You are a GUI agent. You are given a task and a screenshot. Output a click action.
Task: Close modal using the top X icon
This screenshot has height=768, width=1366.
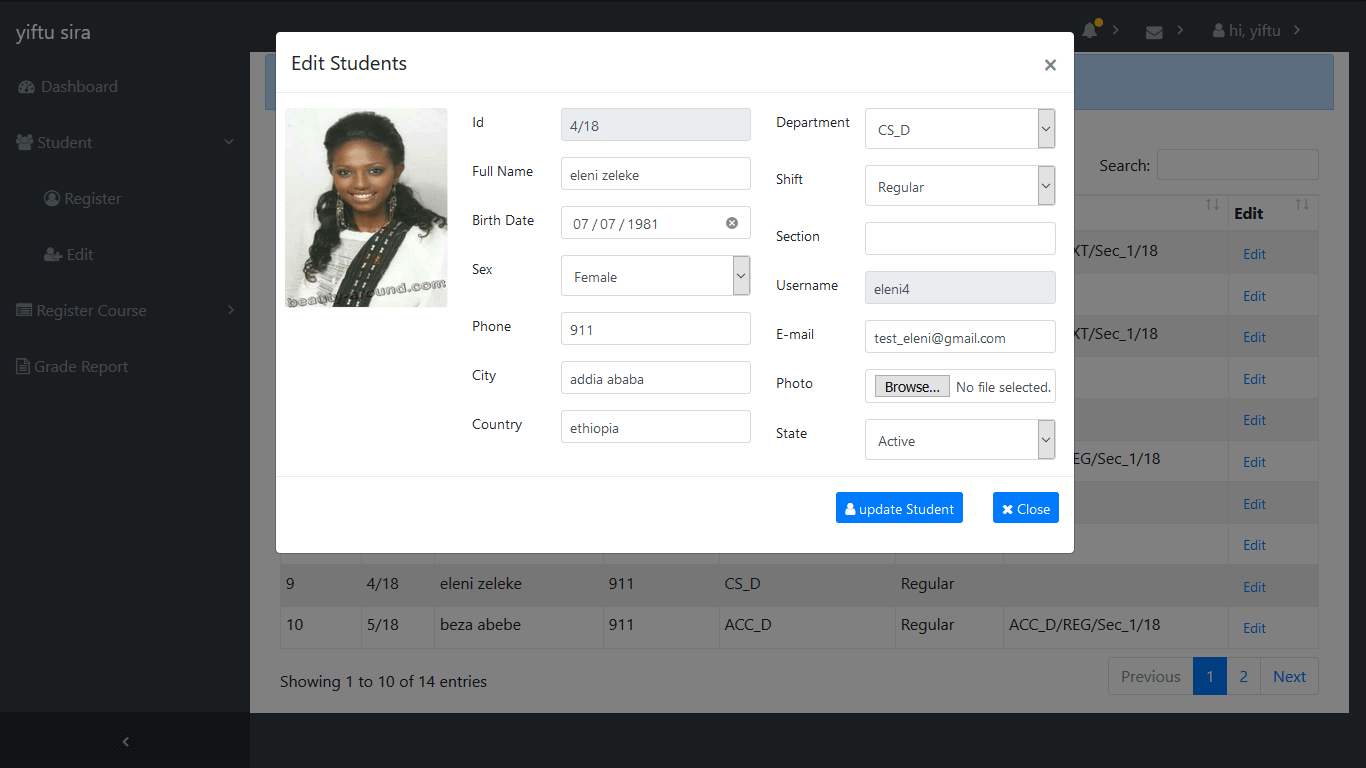point(1050,65)
